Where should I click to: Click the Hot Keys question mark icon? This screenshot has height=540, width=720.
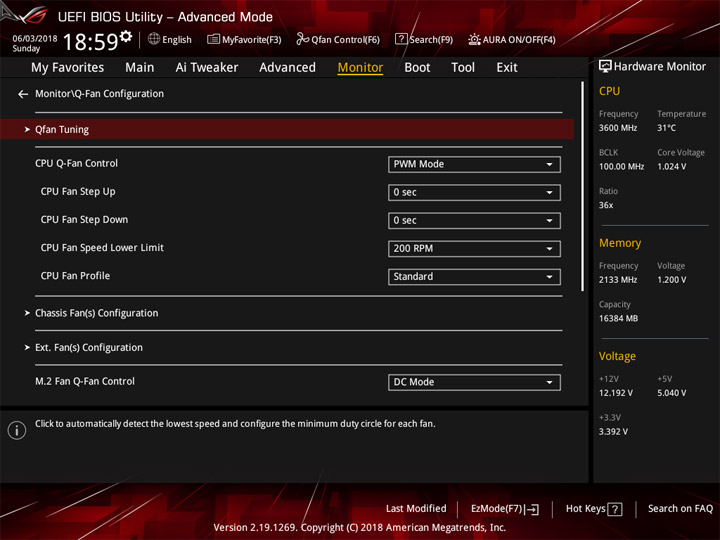click(615, 509)
